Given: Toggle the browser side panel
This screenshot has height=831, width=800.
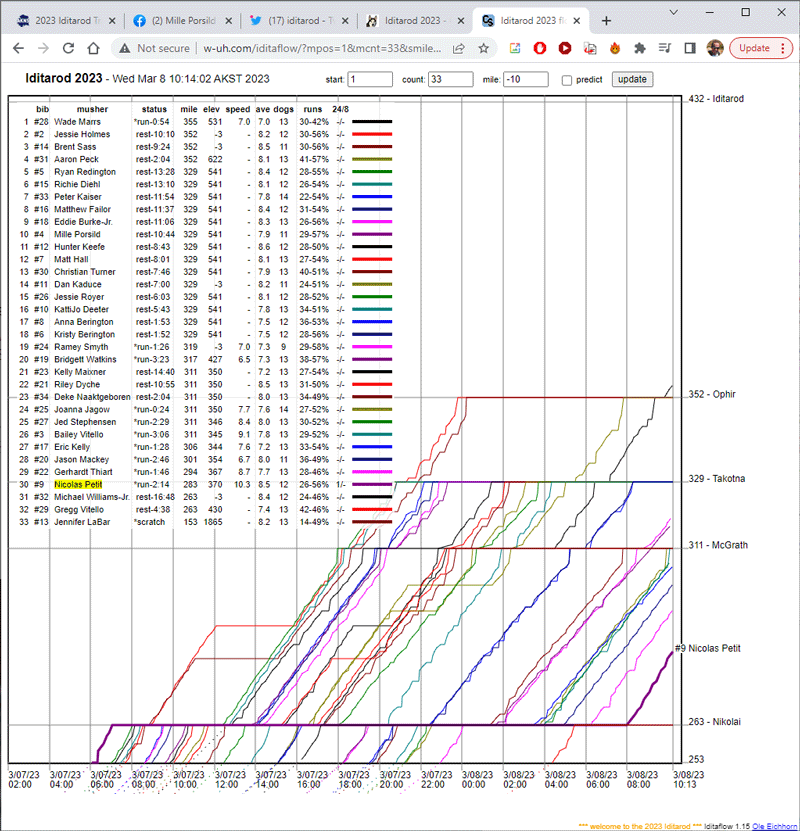Looking at the screenshot, I should (x=690, y=48).
